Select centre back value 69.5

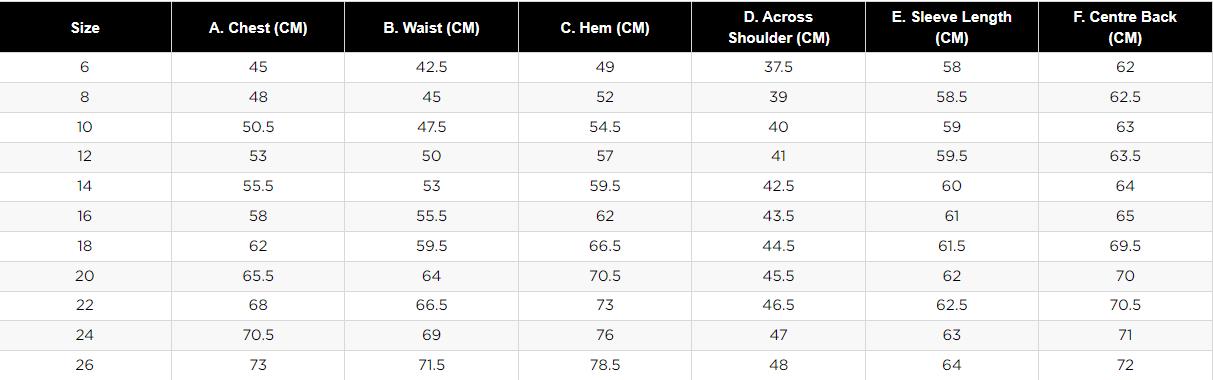point(1125,246)
